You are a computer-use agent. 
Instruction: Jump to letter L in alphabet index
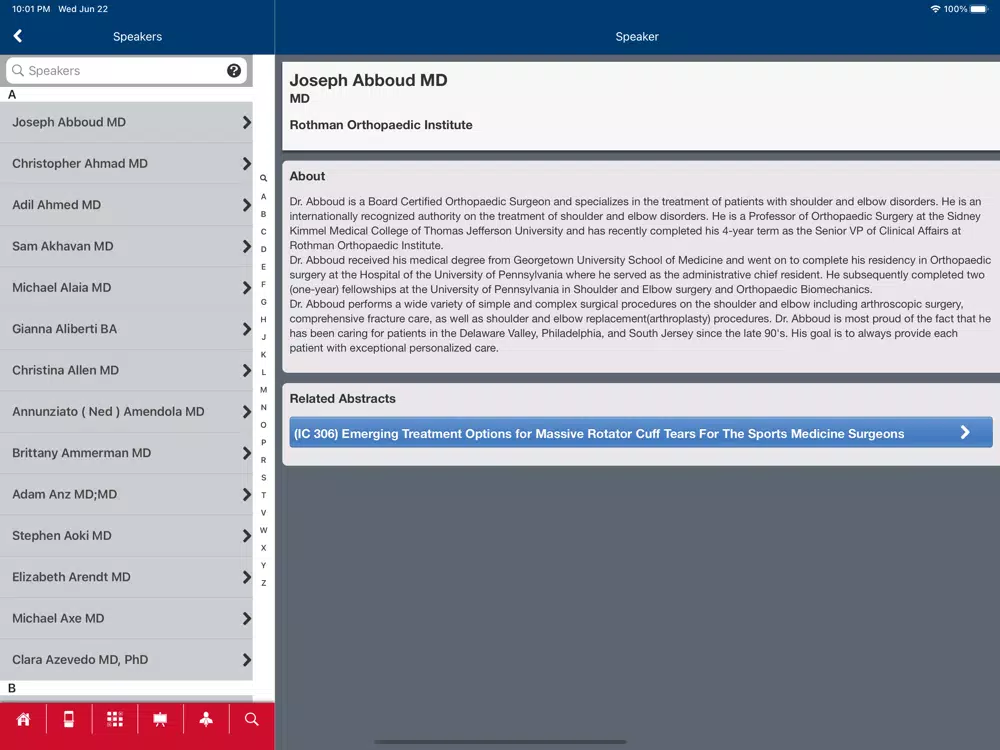(263, 372)
